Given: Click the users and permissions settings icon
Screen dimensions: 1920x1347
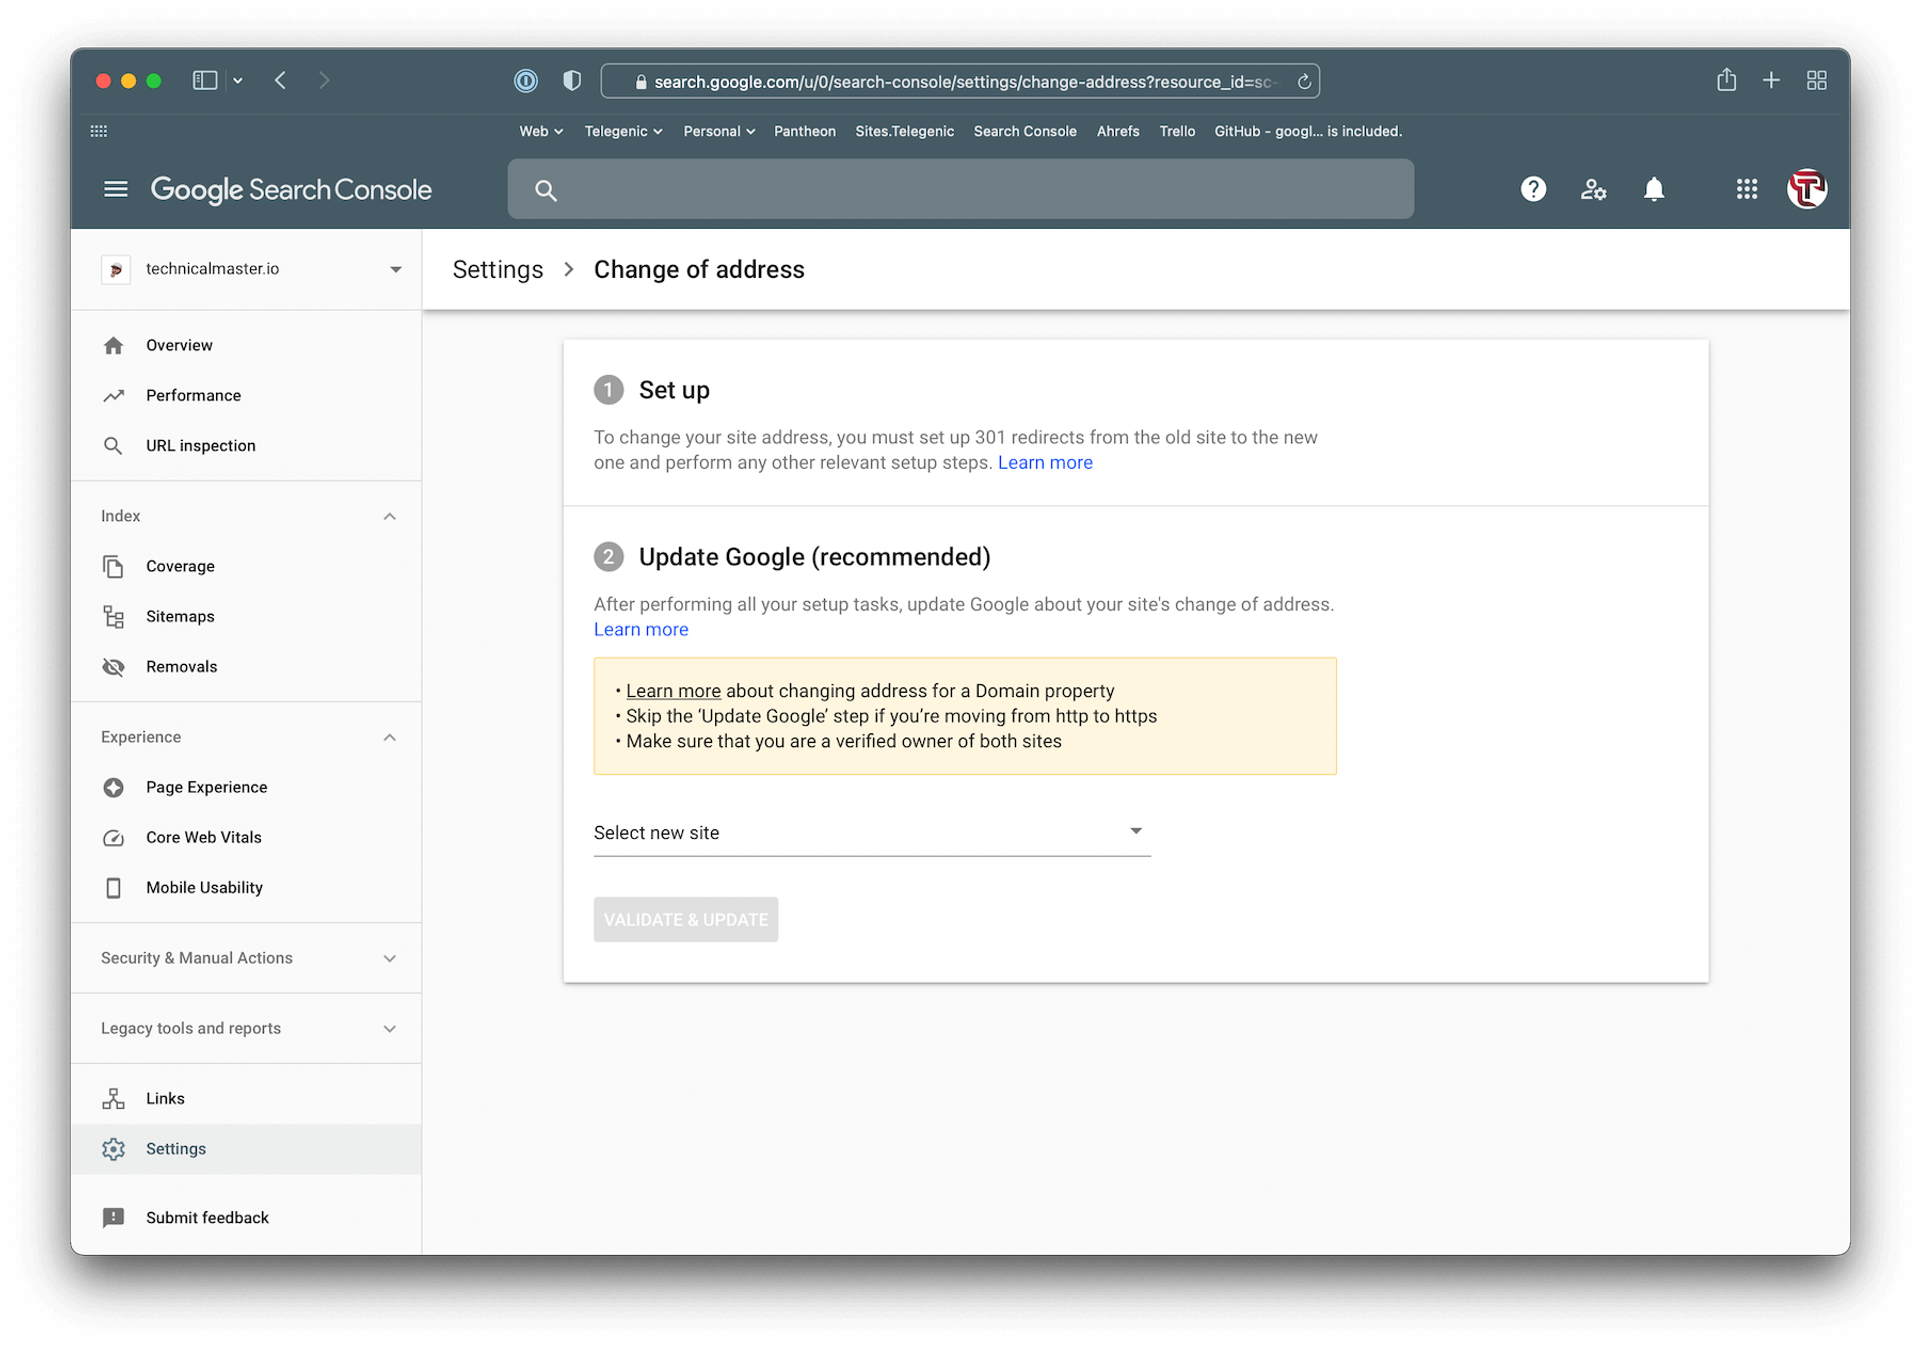Looking at the screenshot, I should point(1593,189).
